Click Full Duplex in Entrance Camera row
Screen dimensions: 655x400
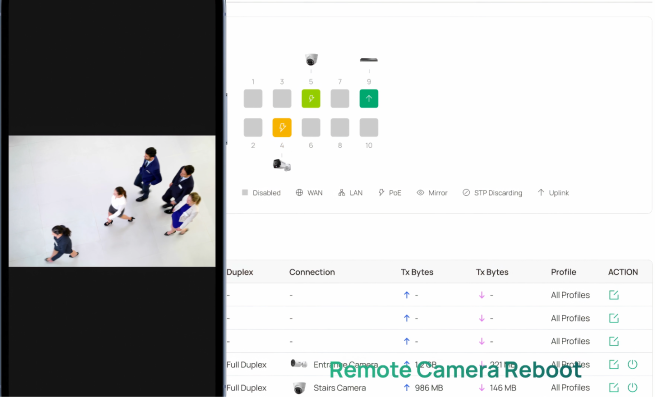(246, 365)
